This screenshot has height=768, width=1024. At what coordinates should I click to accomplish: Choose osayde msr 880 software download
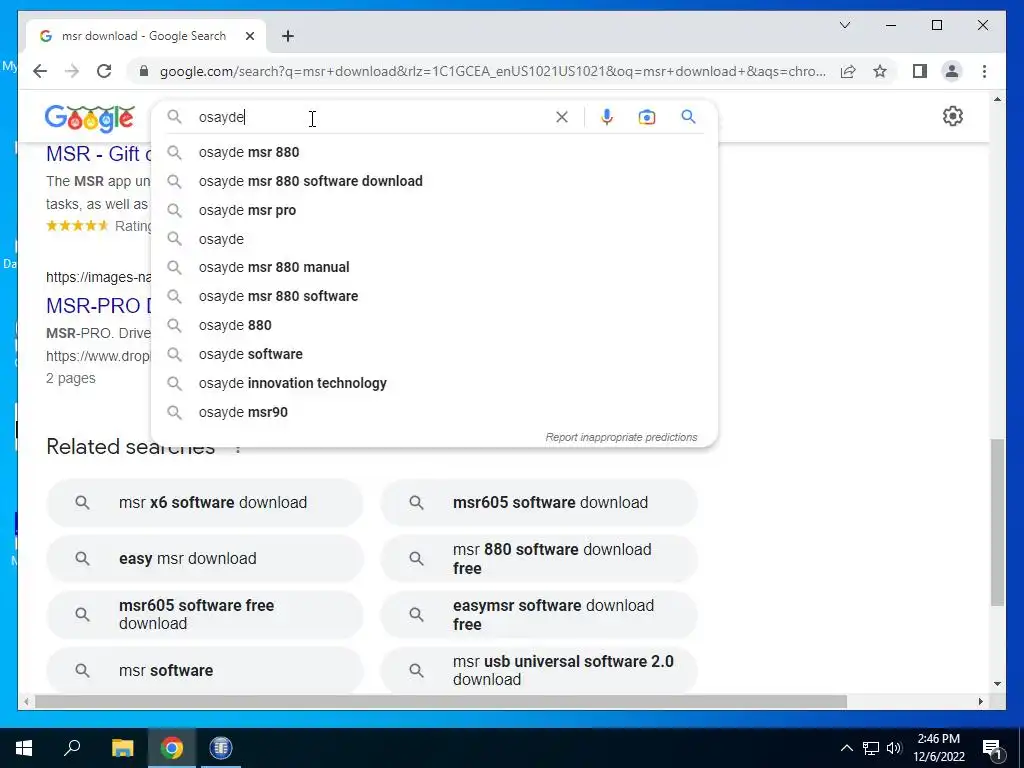tap(434, 181)
